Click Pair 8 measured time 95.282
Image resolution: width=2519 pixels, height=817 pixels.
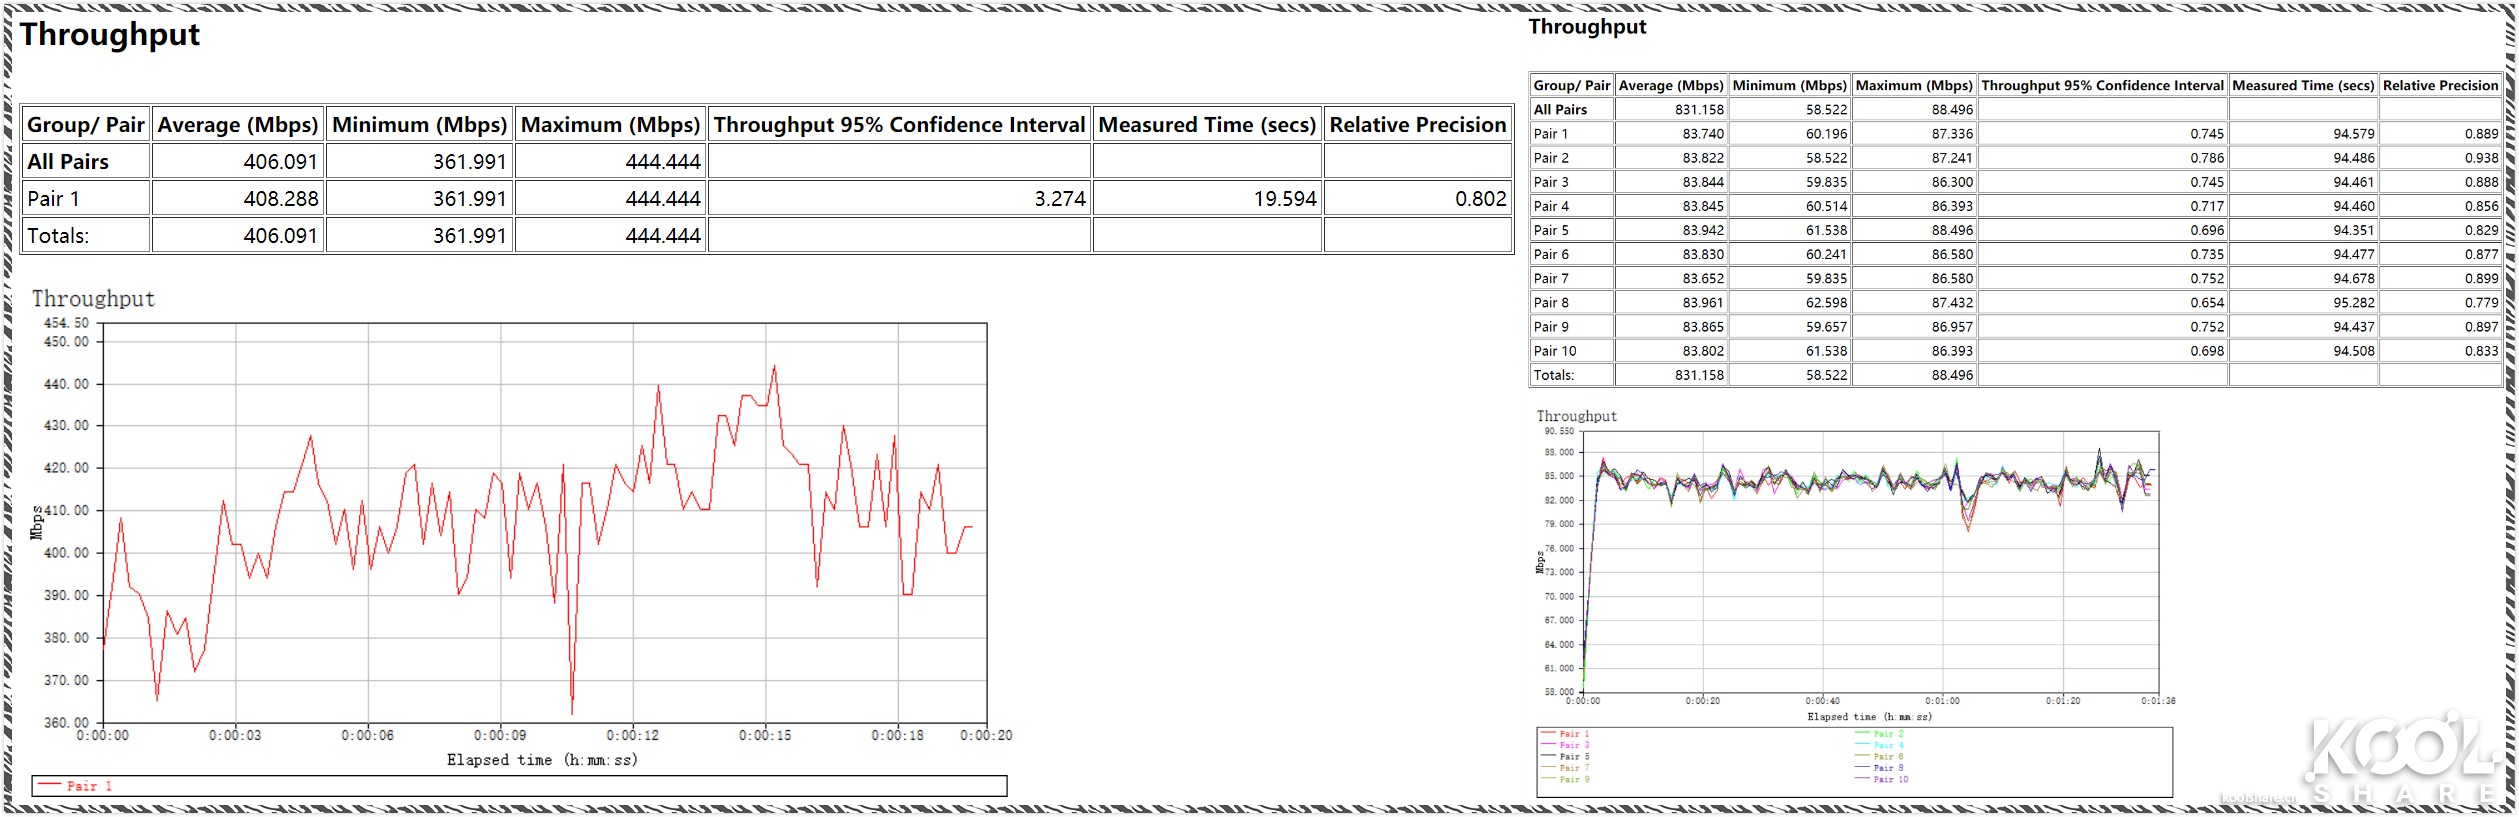pos(2354,303)
